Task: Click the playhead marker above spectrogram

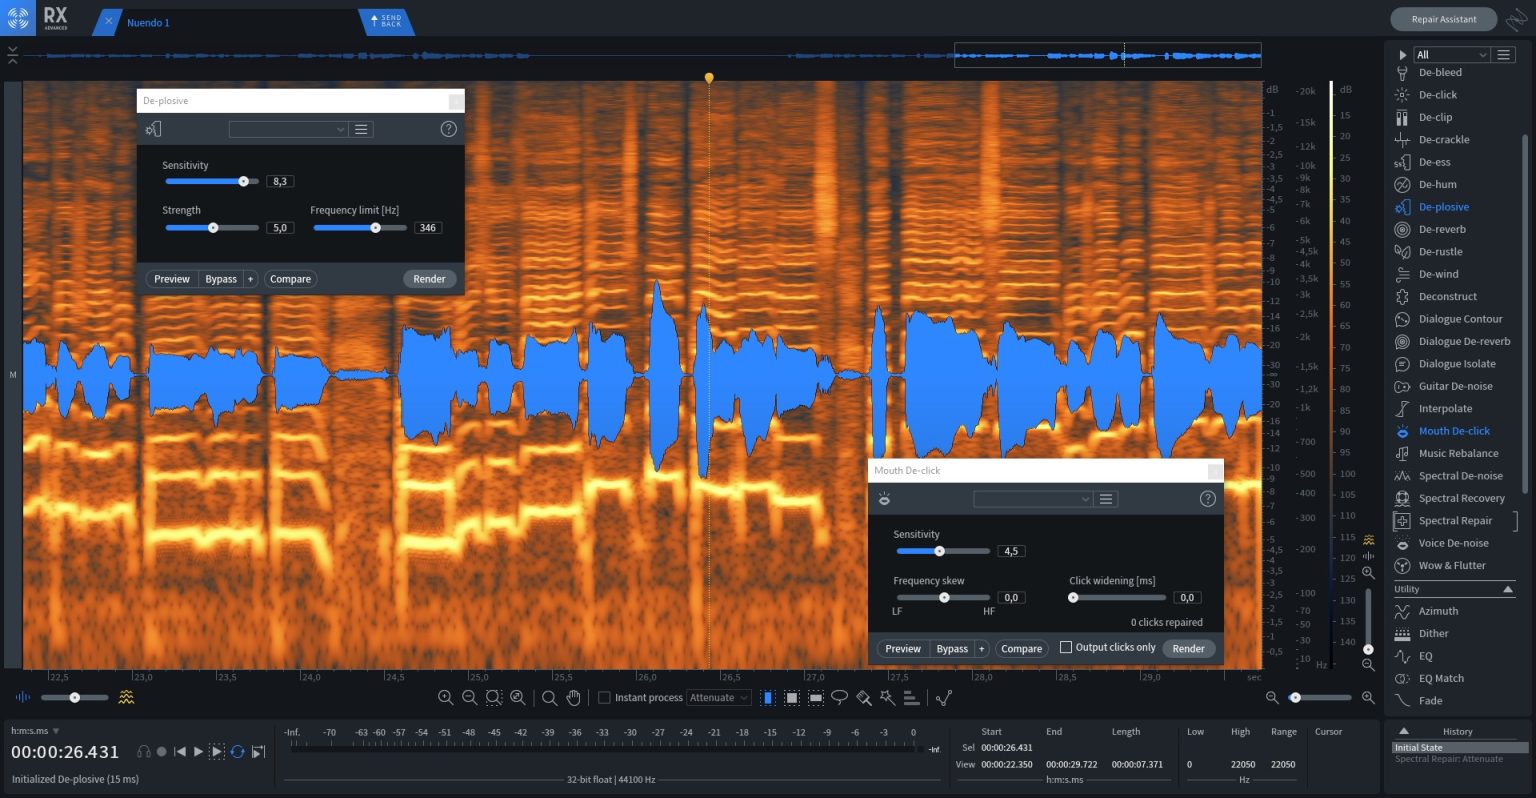Action: click(709, 77)
